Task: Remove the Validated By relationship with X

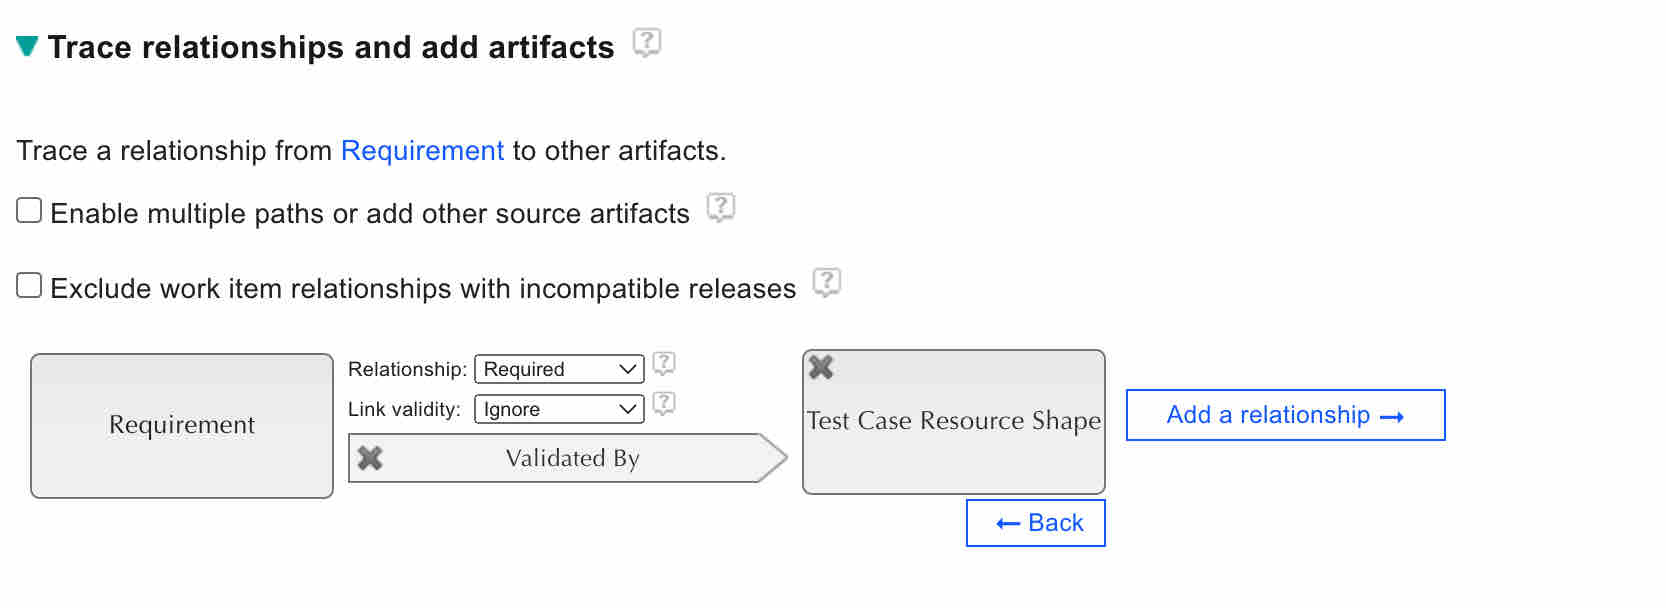Action: click(x=370, y=458)
